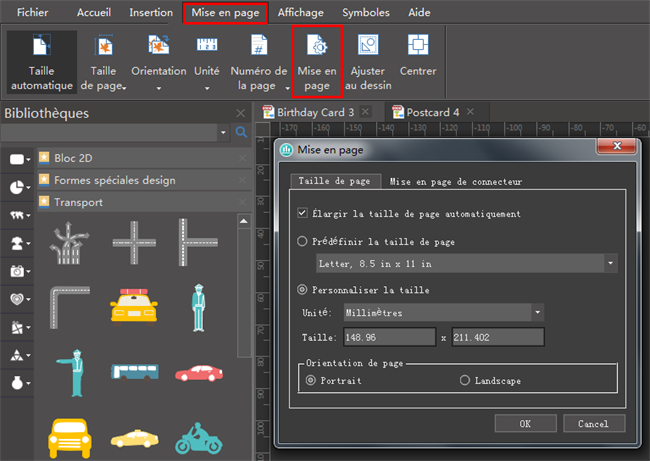Select Prédéfinir la taille de page option
This screenshot has height=461, width=650.
(x=303, y=241)
